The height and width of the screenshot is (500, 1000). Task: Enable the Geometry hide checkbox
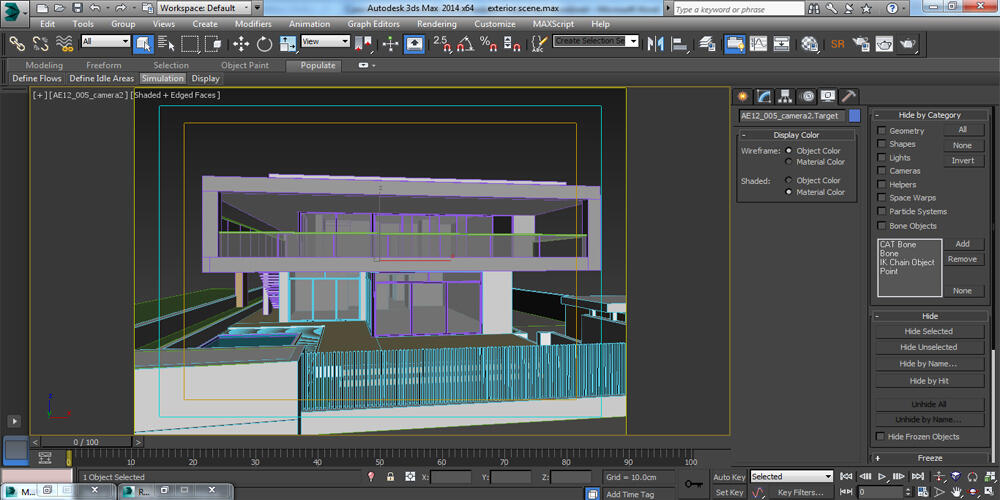tap(881, 131)
